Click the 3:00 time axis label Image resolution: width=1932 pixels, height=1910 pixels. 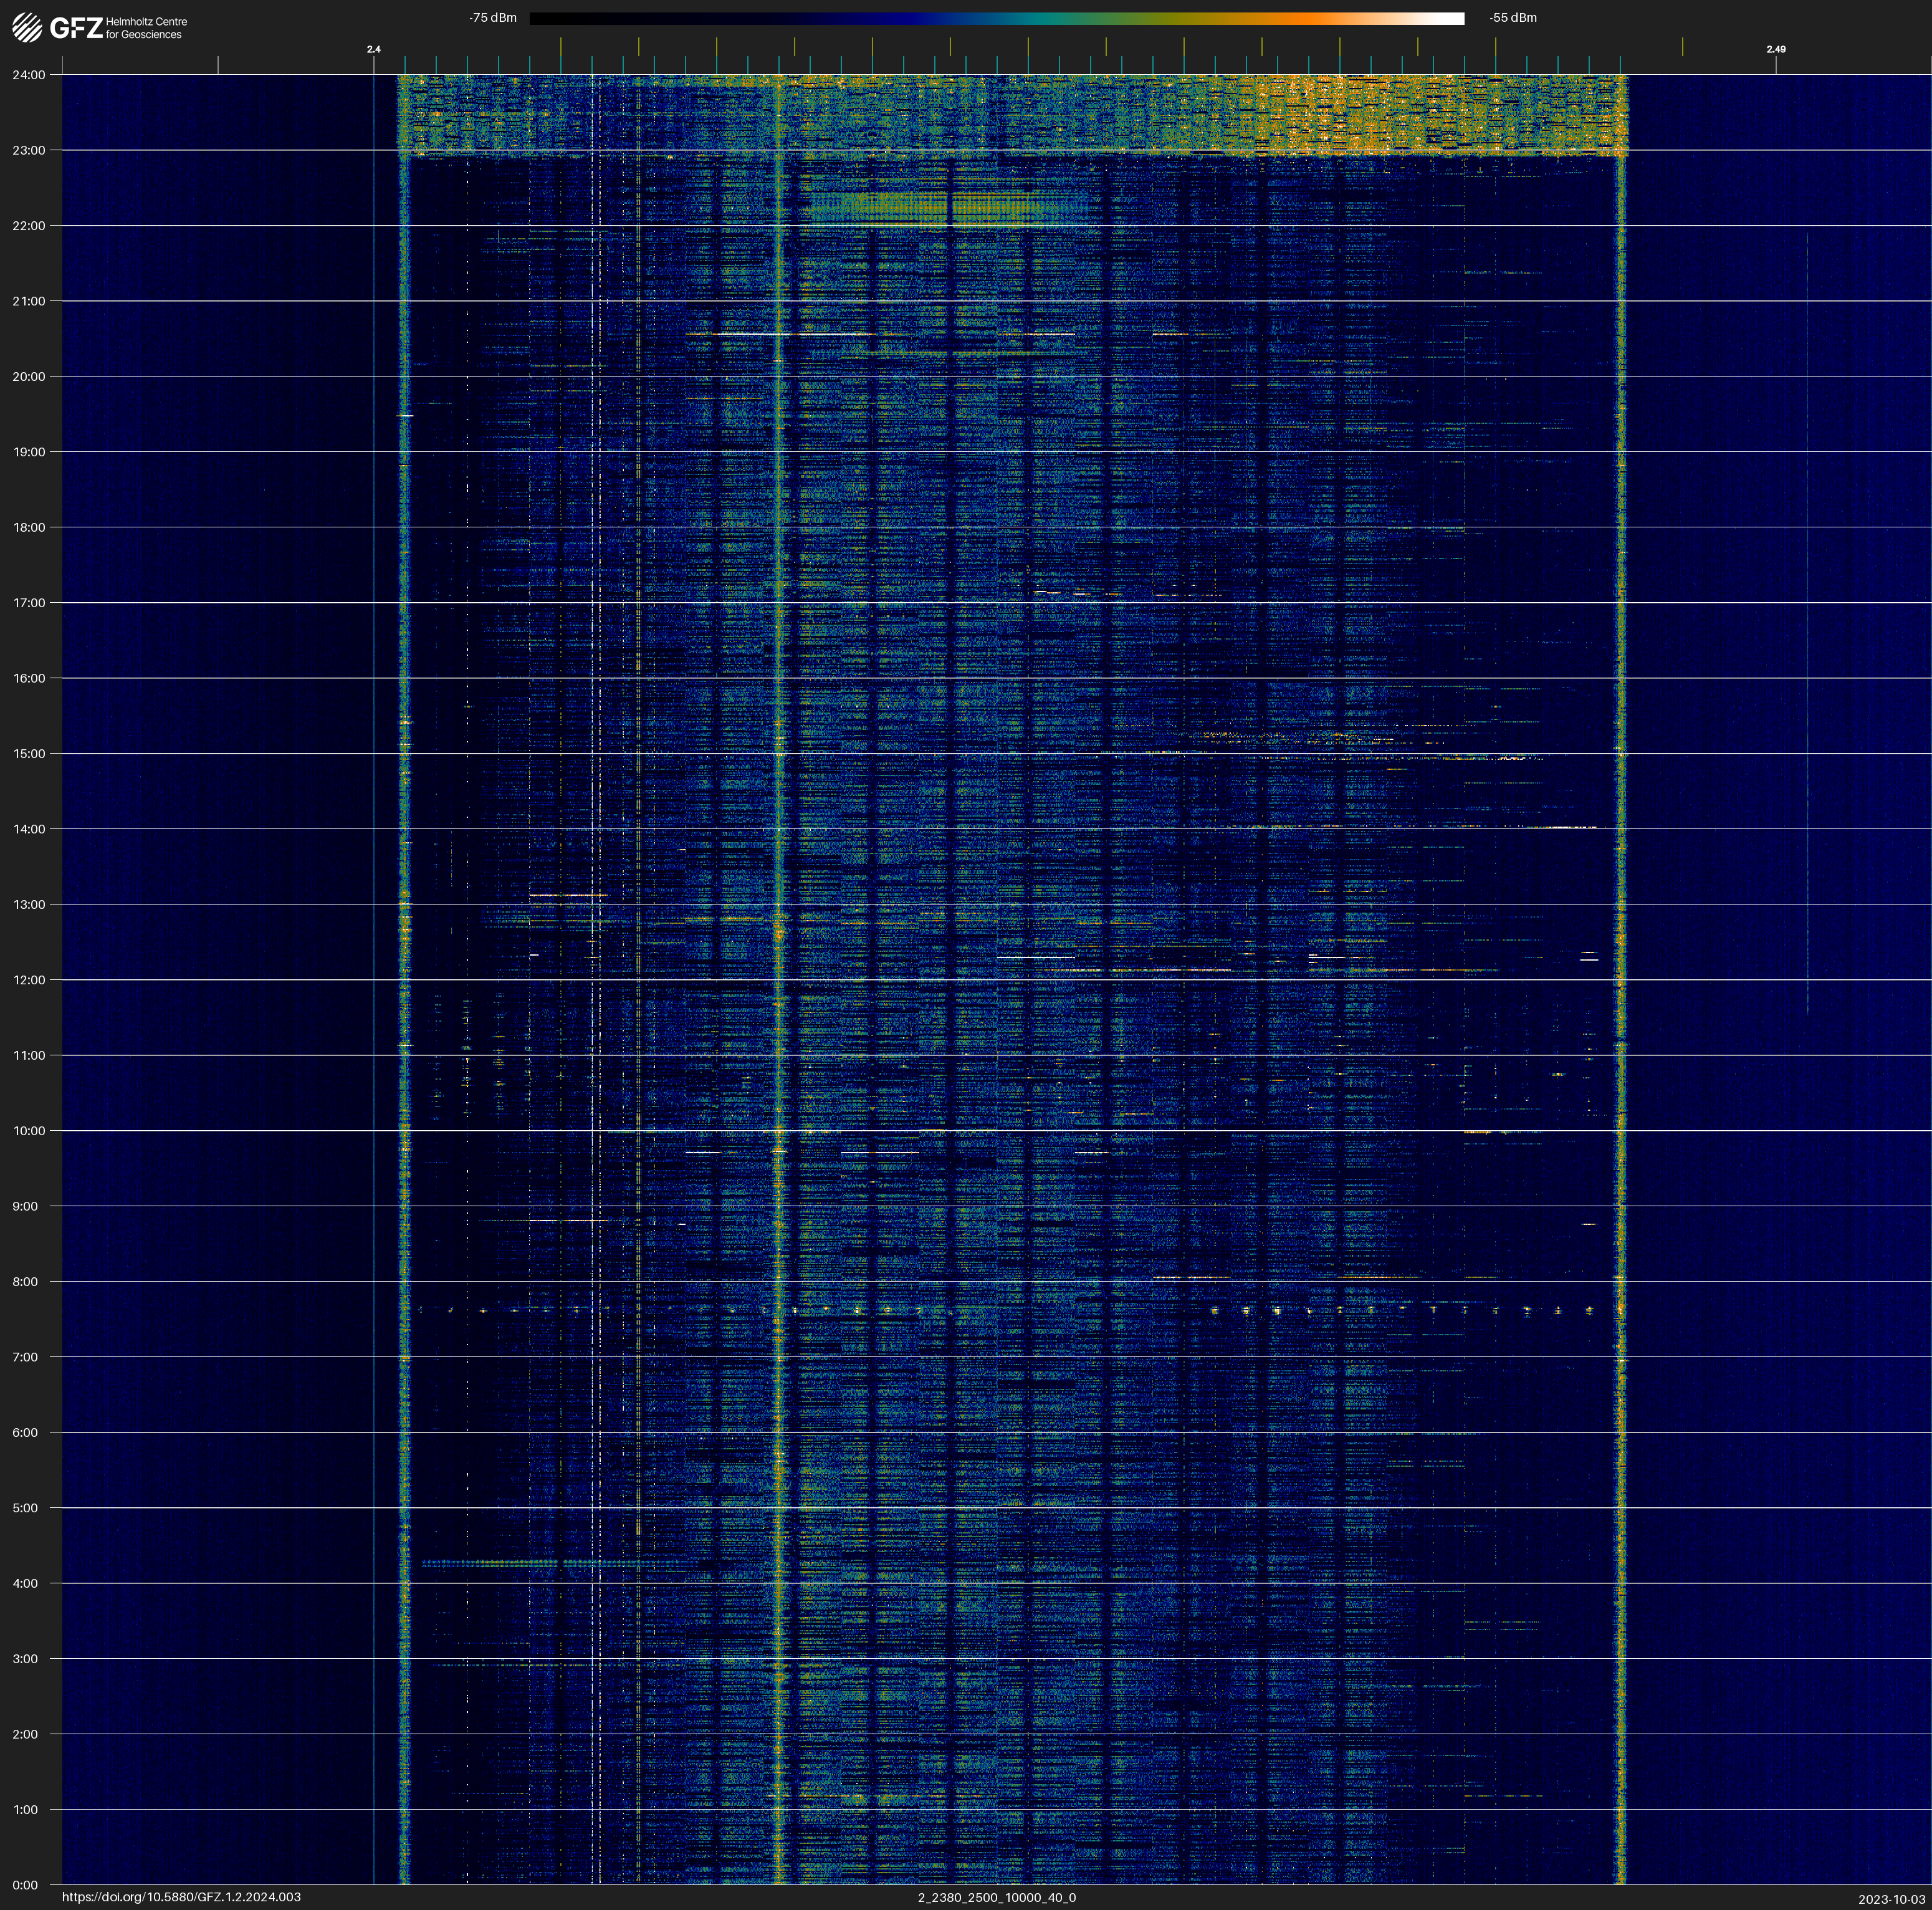pos(25,1659)
